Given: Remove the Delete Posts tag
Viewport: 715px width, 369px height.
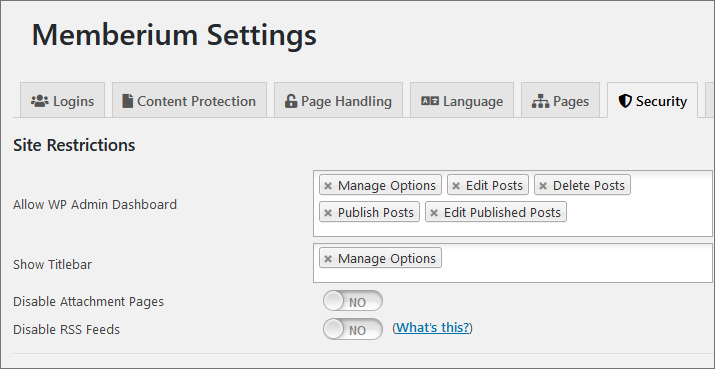Looking at the screenshot, I should tap(543, 186).
